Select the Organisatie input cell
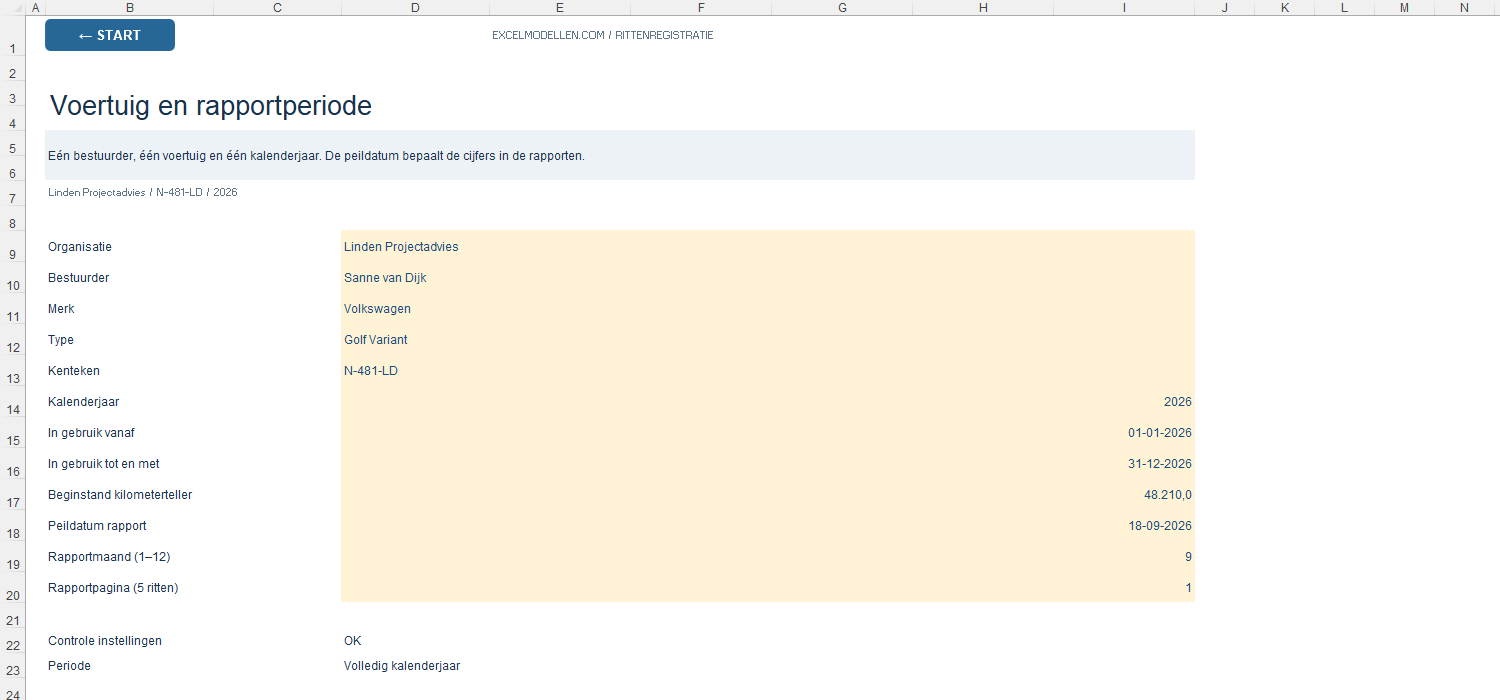This screenshot has width=1500, height=700. coord(768,246)
